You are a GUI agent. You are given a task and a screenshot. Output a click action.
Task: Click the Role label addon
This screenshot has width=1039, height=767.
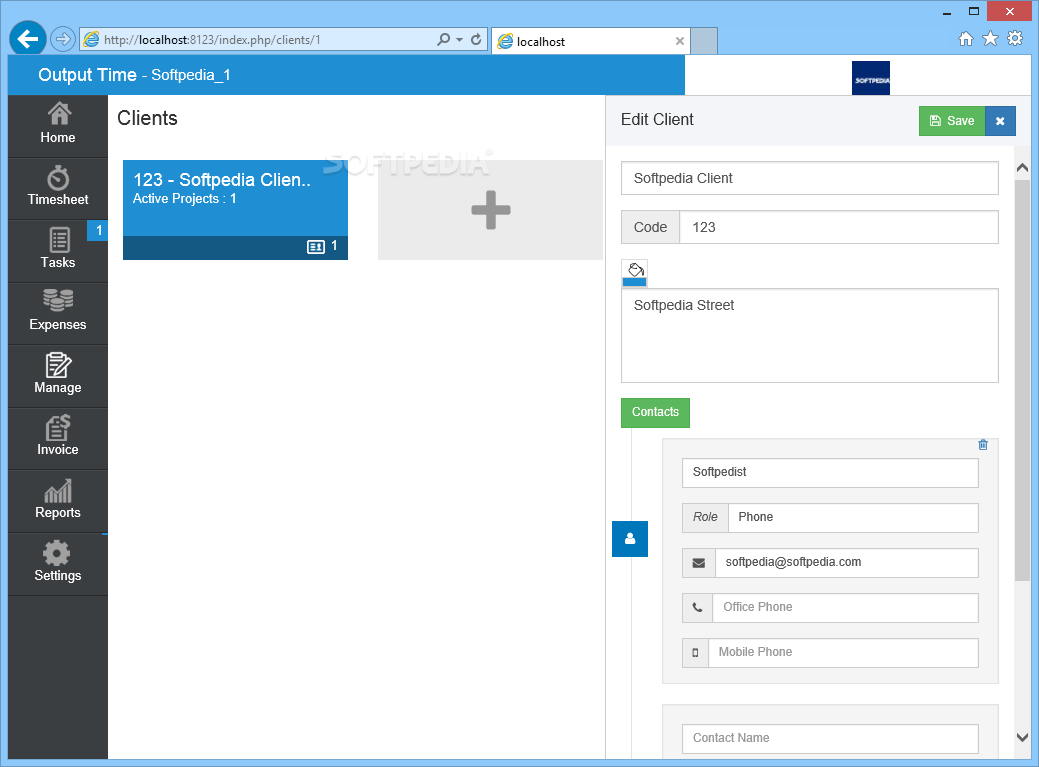coord(705,517)
